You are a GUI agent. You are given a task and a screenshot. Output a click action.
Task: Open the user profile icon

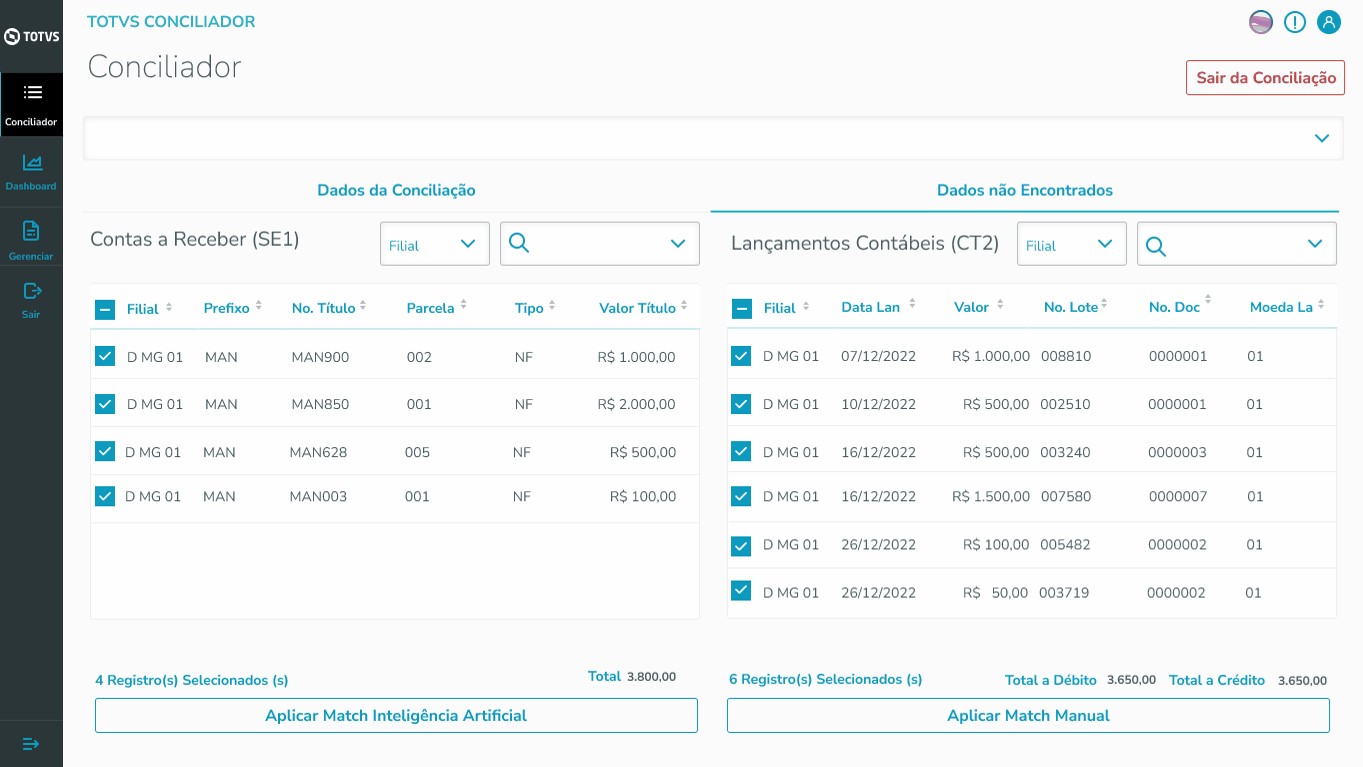pyautogui.click(x=1328, y=22)
